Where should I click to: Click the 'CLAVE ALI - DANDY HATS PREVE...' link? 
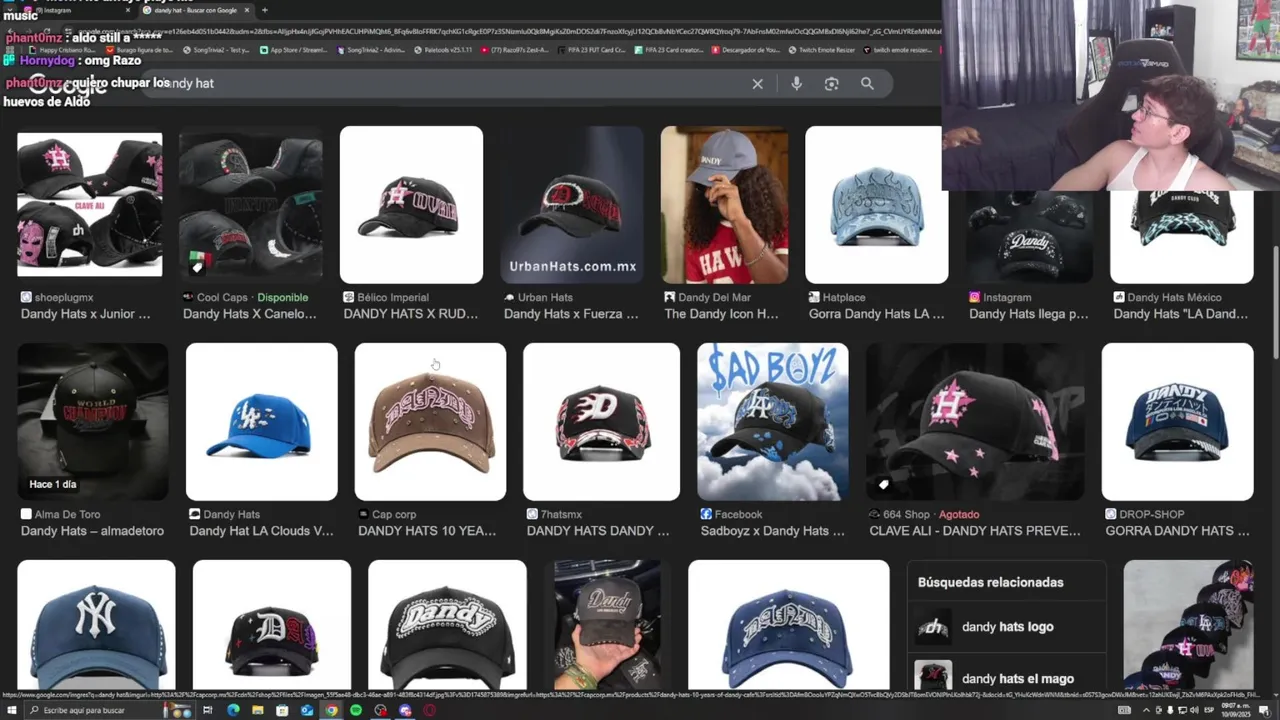(975, 531)
